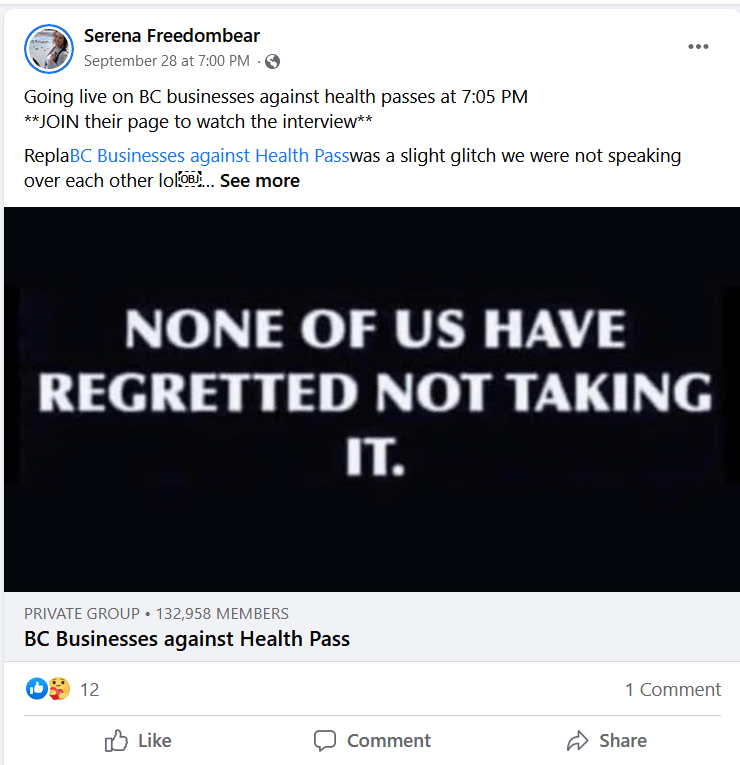Click the care hug reaction emoji
This screenshot has height=765, width=740.
(59, 689)
